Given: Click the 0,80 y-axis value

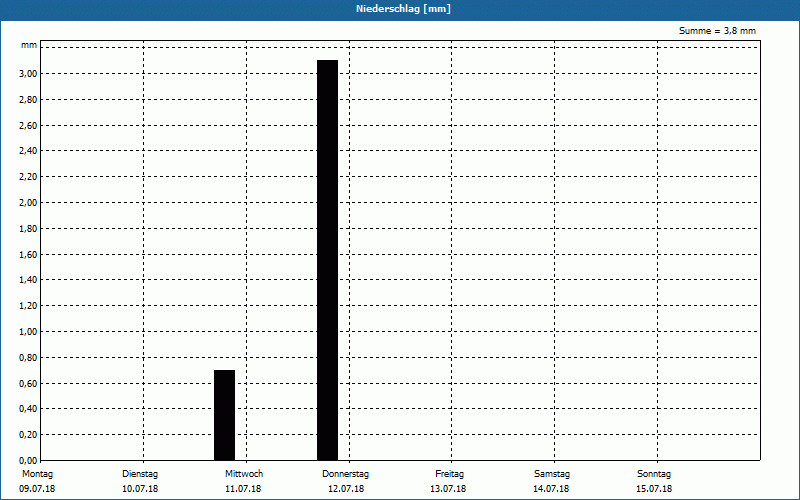Looking at the screenshot, I should pos(28,358).
